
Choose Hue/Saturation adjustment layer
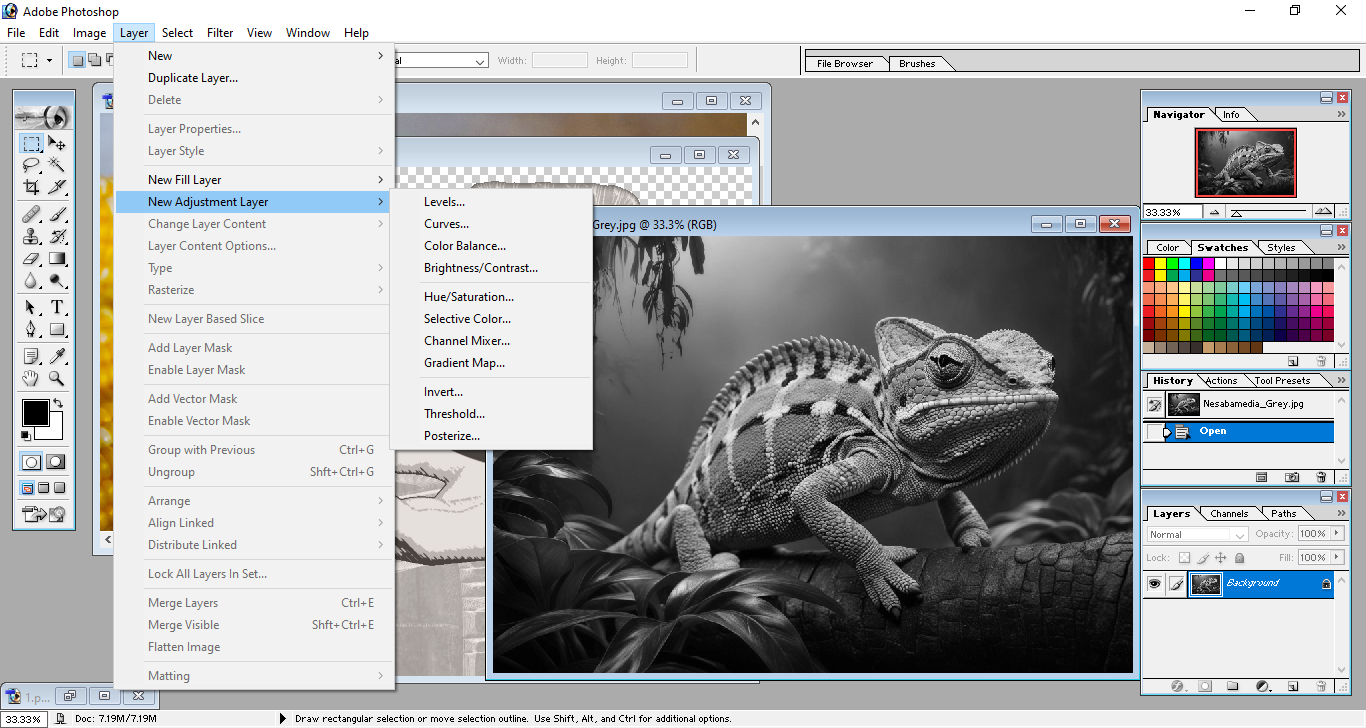(x=469, y=297)
